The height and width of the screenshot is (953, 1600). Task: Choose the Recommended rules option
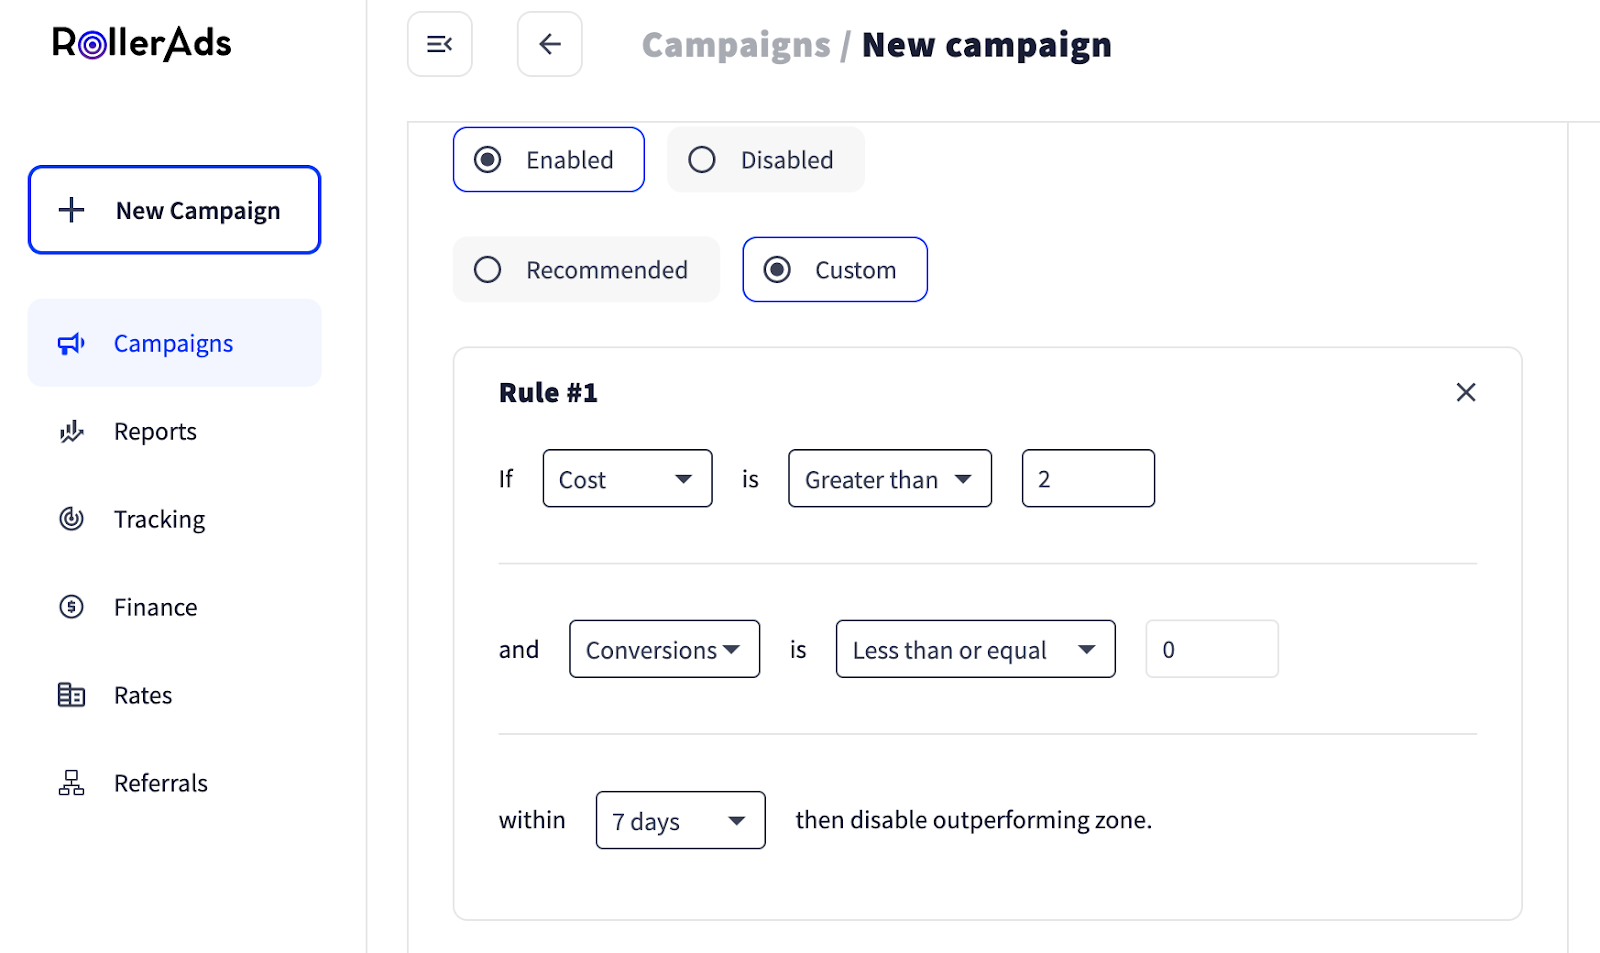(x=488, y=270)
